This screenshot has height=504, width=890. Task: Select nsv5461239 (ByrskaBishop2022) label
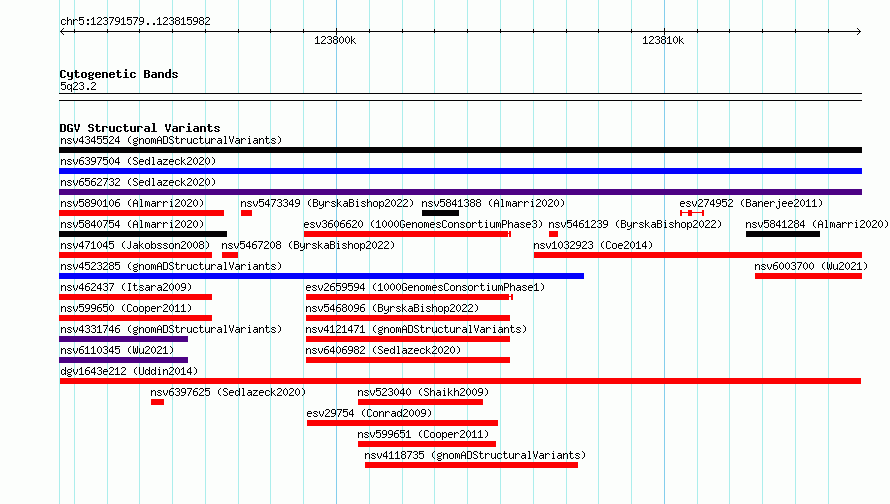pyautogui.click(x=635, y=224)
